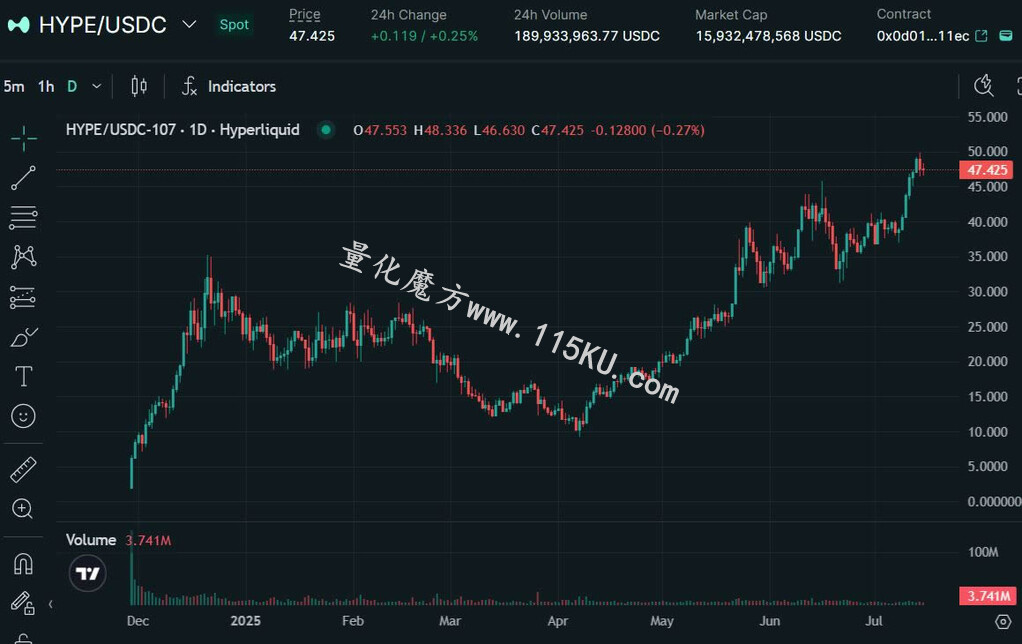Collapse the drawing toolbar arrow
The image size is (1022, 644).
click(50, 604)
